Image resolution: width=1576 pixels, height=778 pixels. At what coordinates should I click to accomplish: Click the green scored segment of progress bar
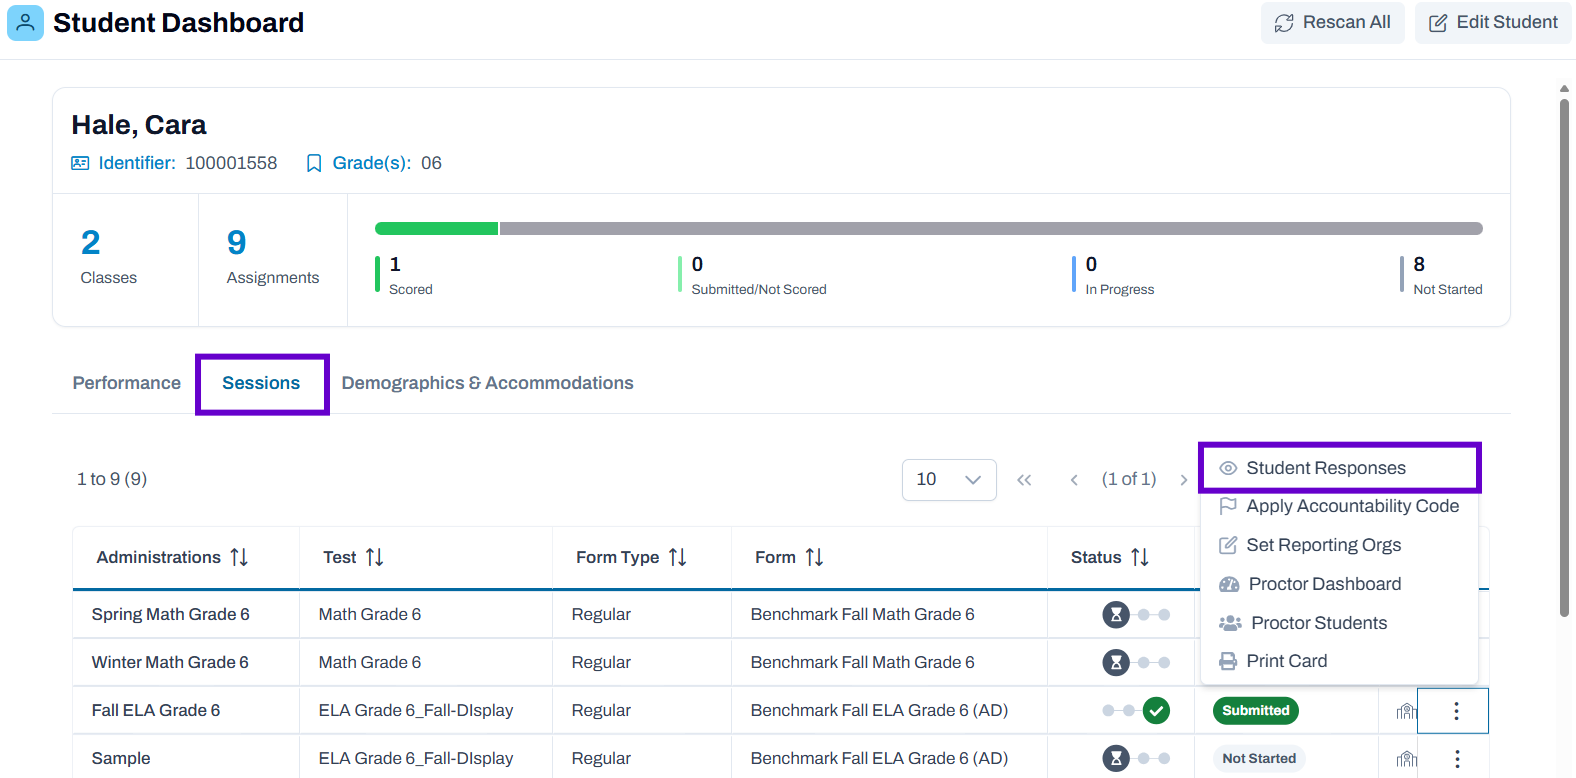click(x=436, y=228)
